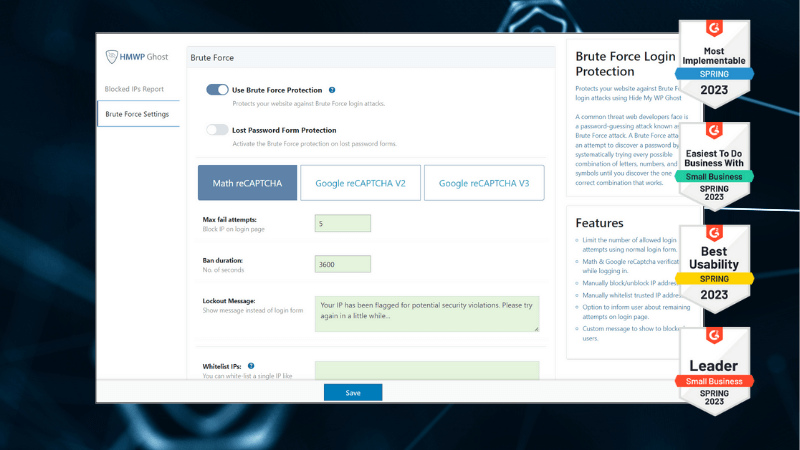Enable Lost Password Form Protection toggle
Image resolution: width=800 pixels, height=450 pixels.
pos(217,130)
